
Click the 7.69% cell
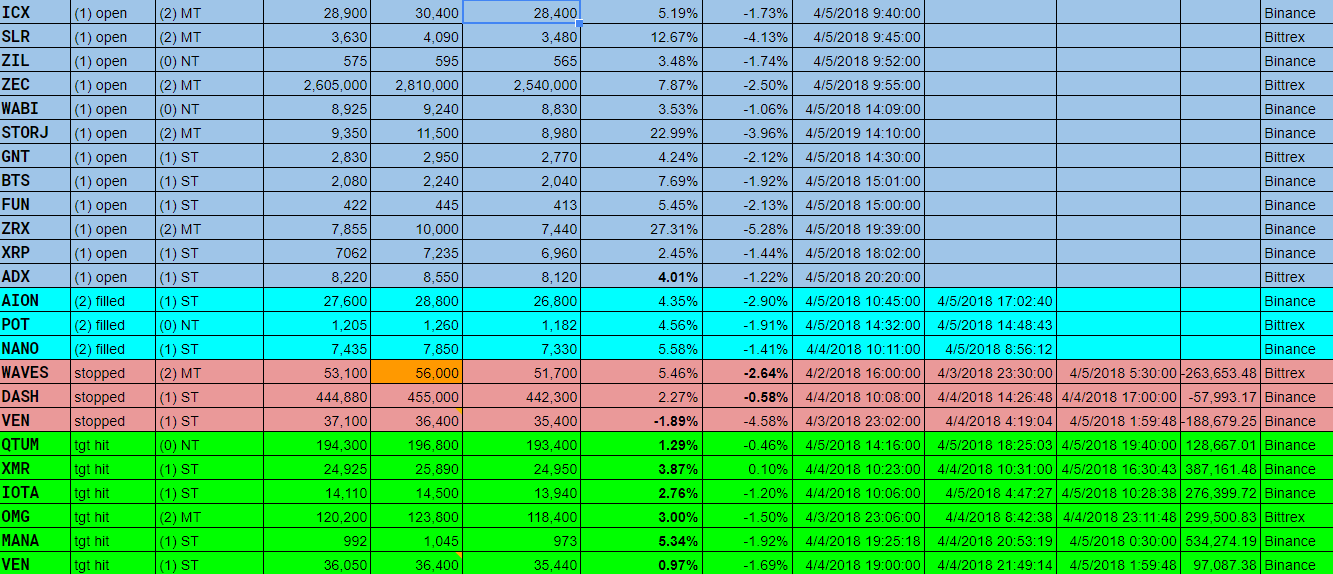pos(641,181)
